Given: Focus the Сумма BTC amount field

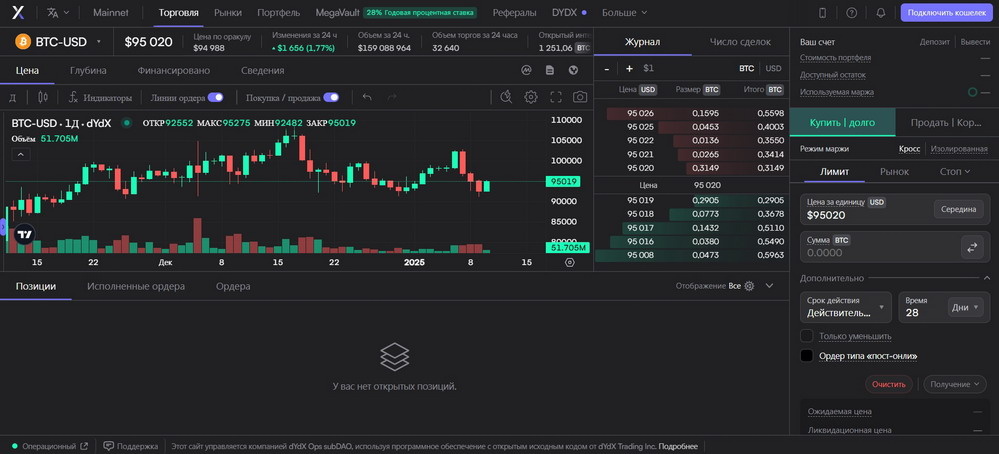Looking at the screenshot, I should 895,247.
